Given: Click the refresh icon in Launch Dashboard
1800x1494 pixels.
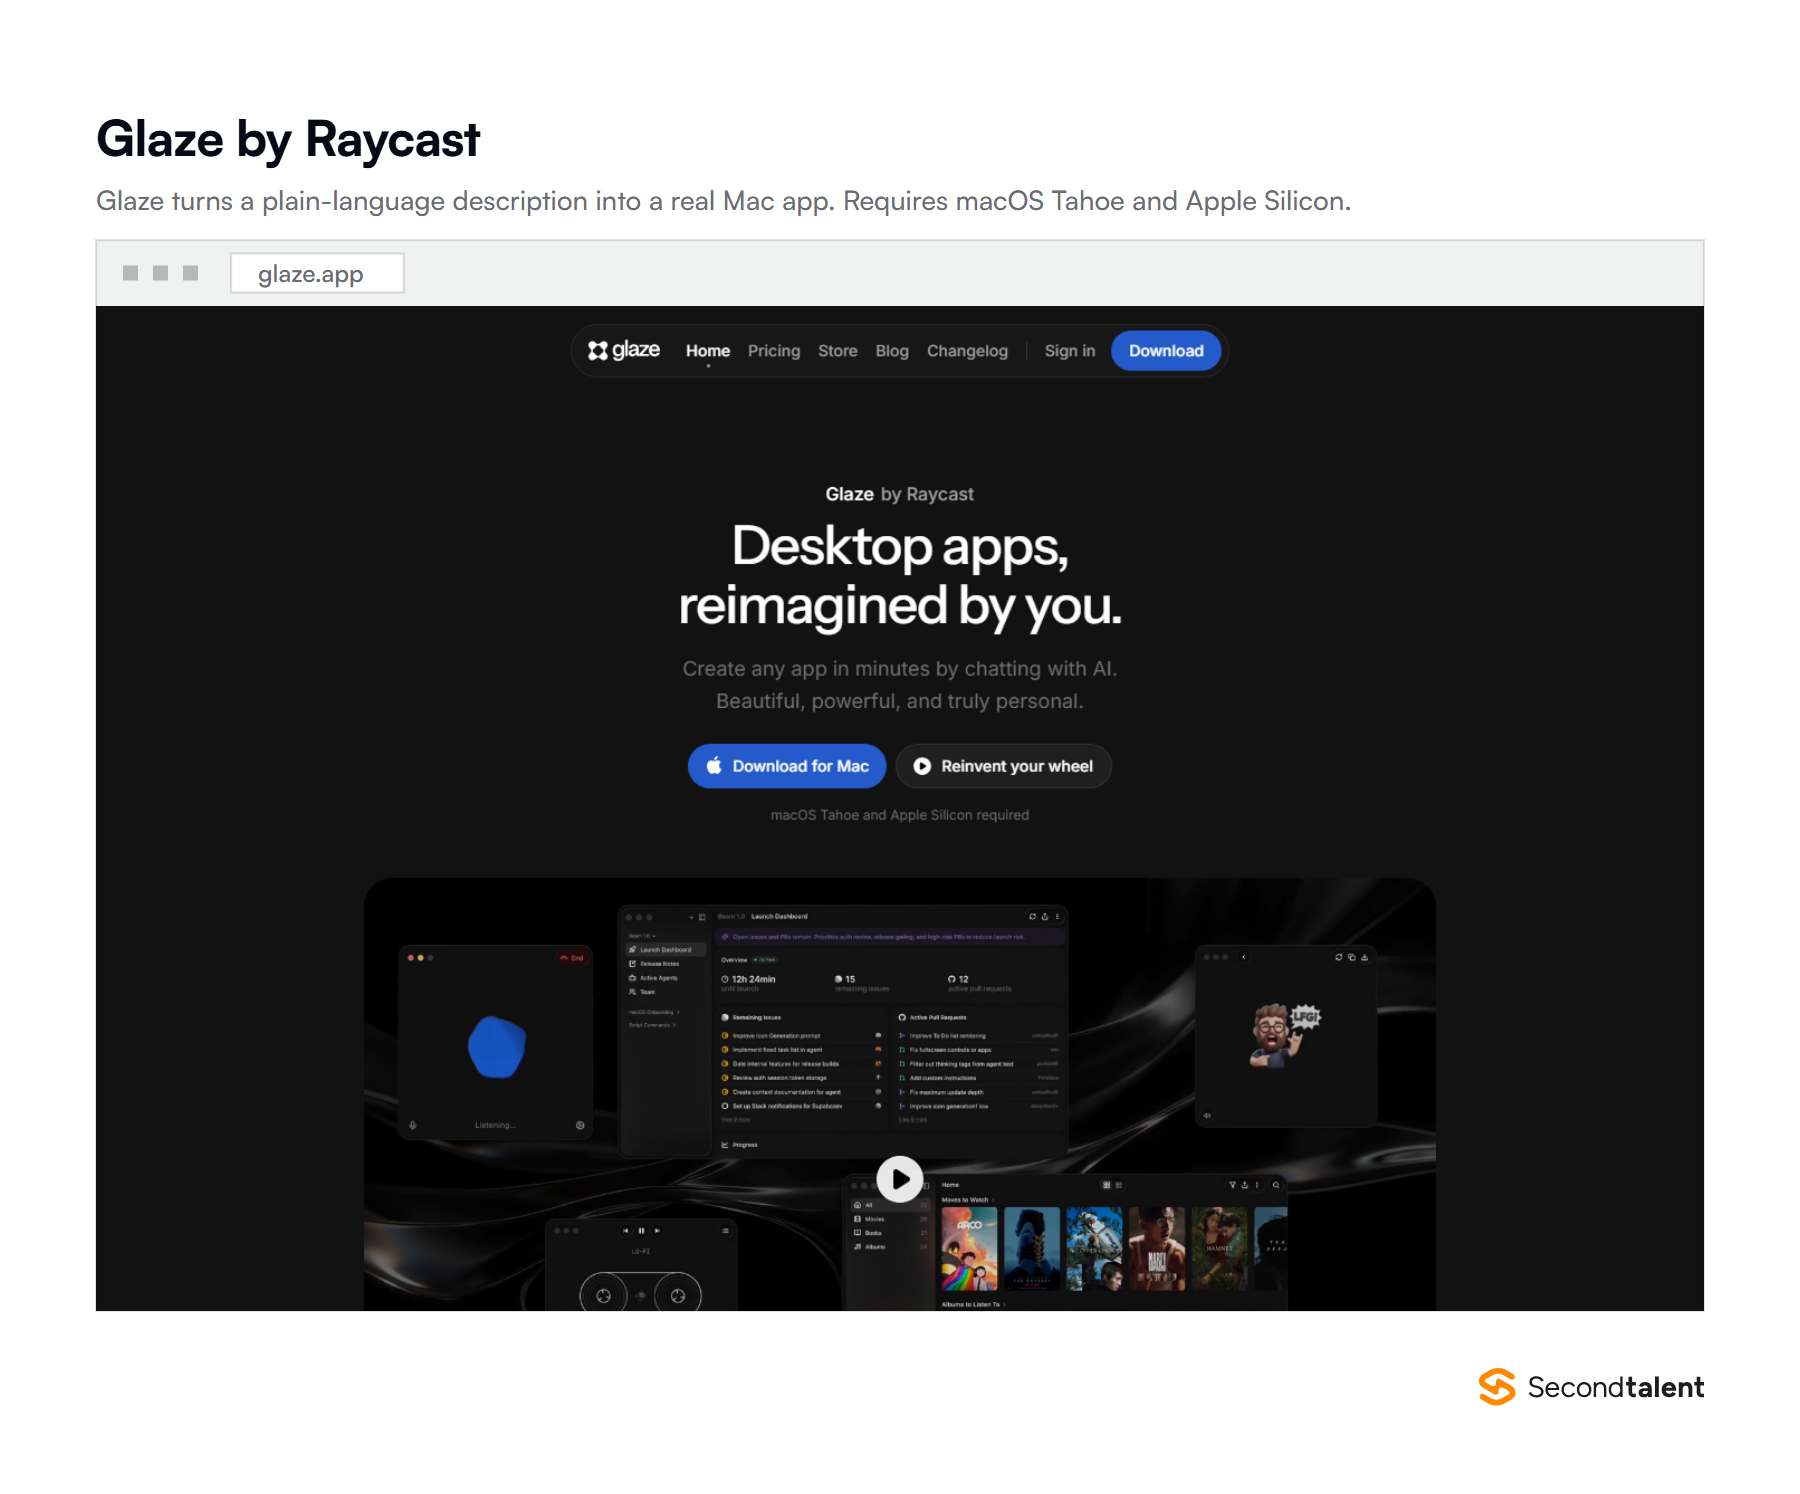Looking at the screenshot, I should click(1032, 916).
